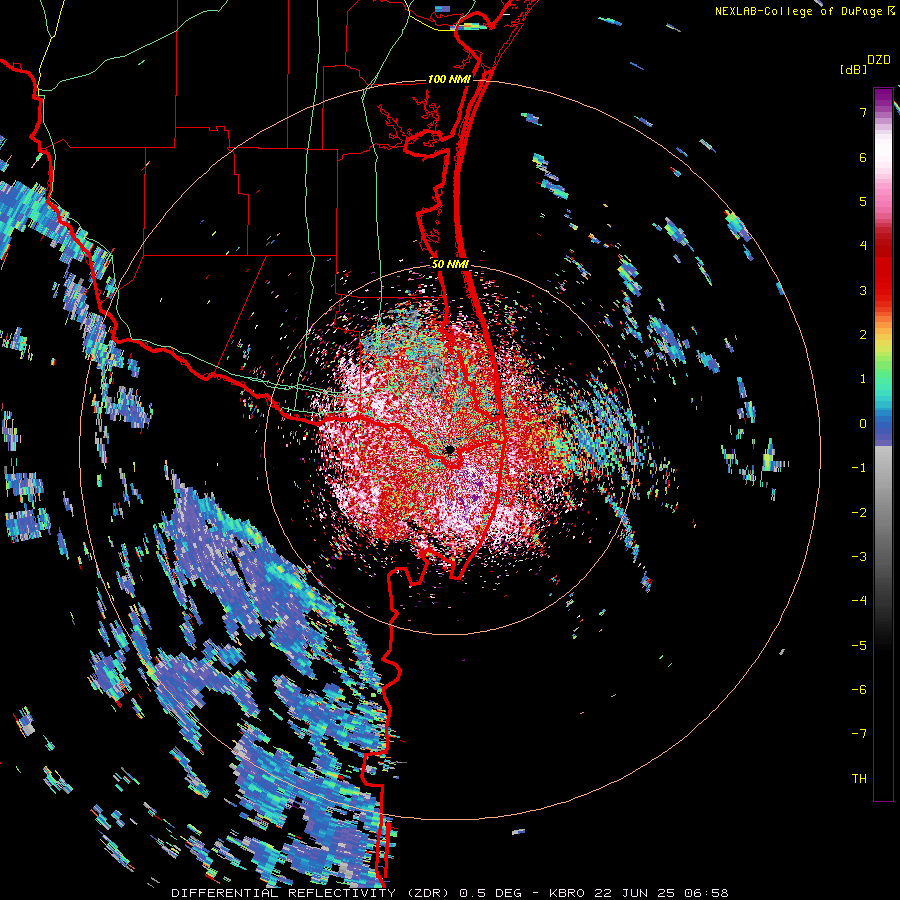Click the red segment of the color bar
This screenshot has width=900, height=900.
883,270
